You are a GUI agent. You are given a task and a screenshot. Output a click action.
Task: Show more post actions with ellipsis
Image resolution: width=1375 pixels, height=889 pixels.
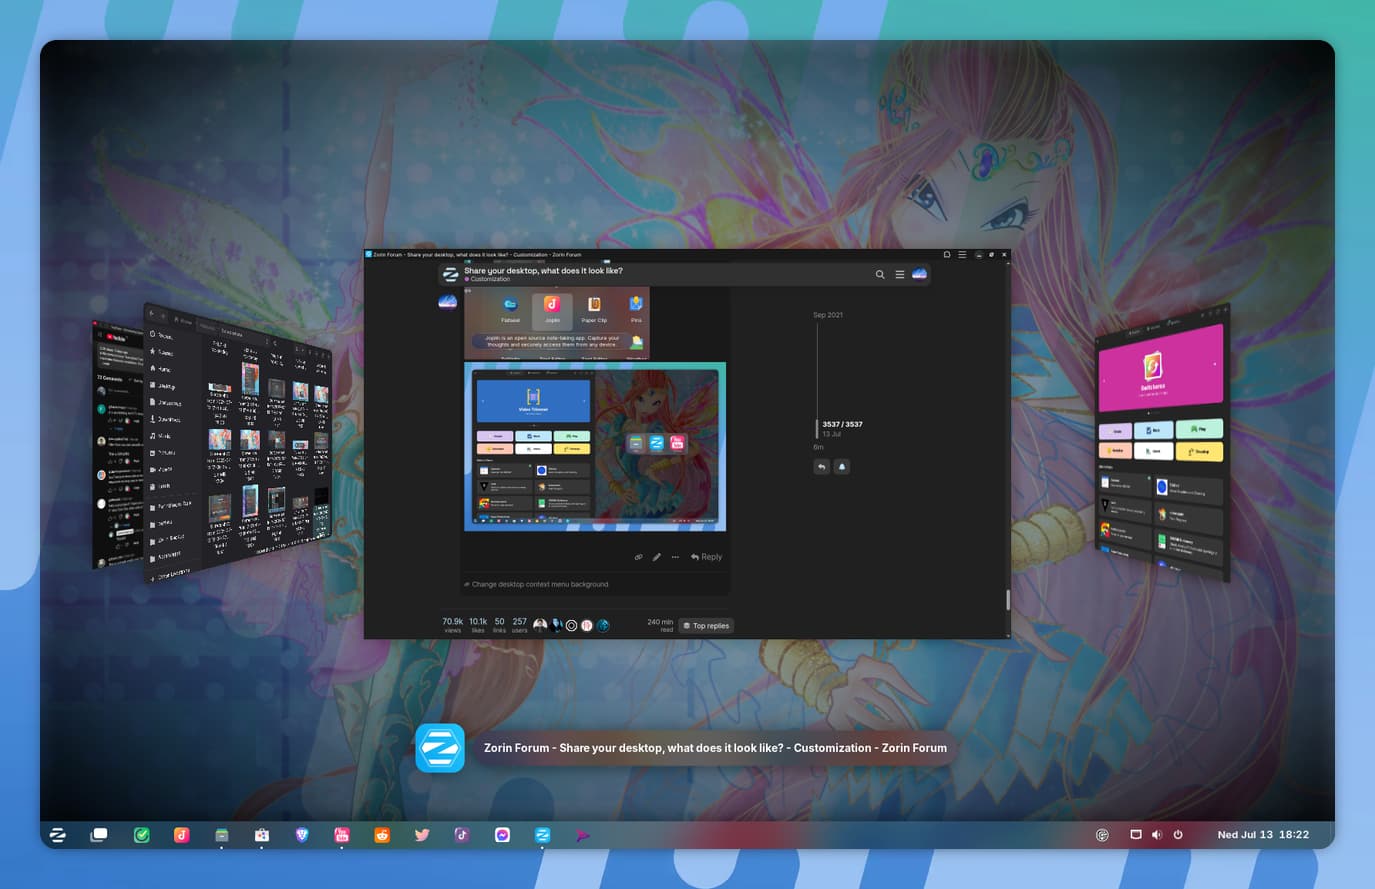pos(675,557)
